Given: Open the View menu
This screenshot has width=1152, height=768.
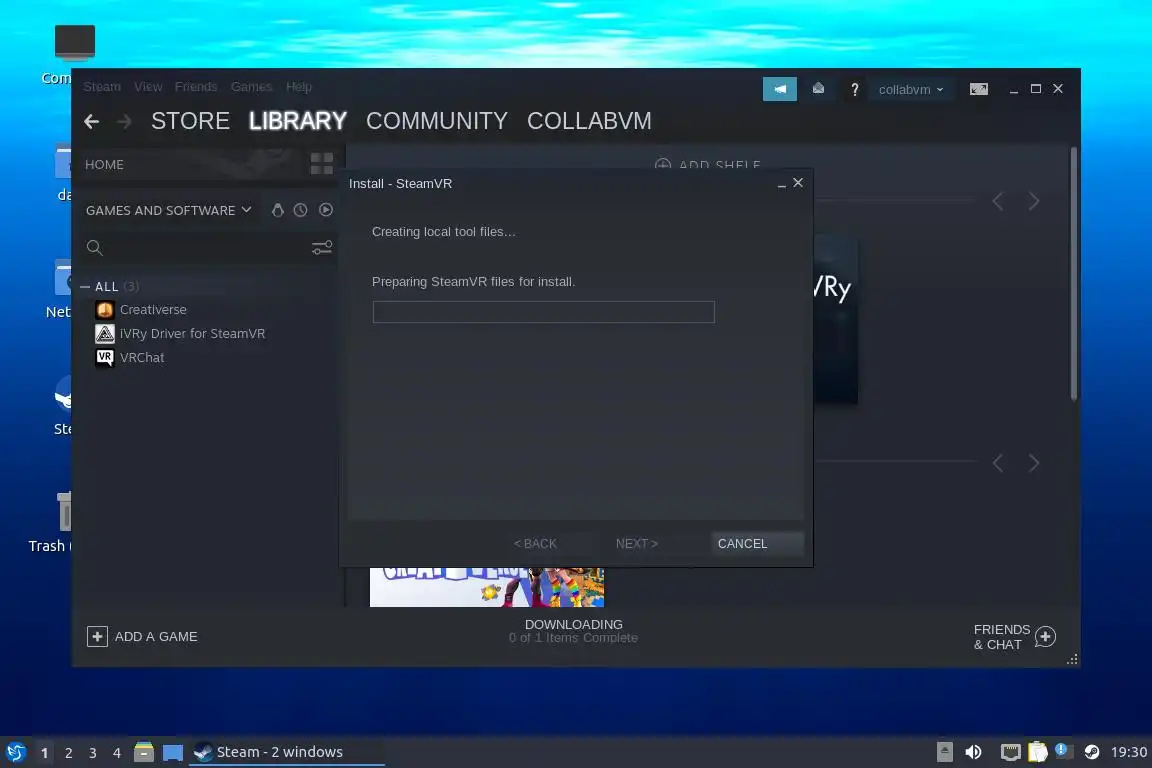Looking at the screenshot, I should point(148,87).
